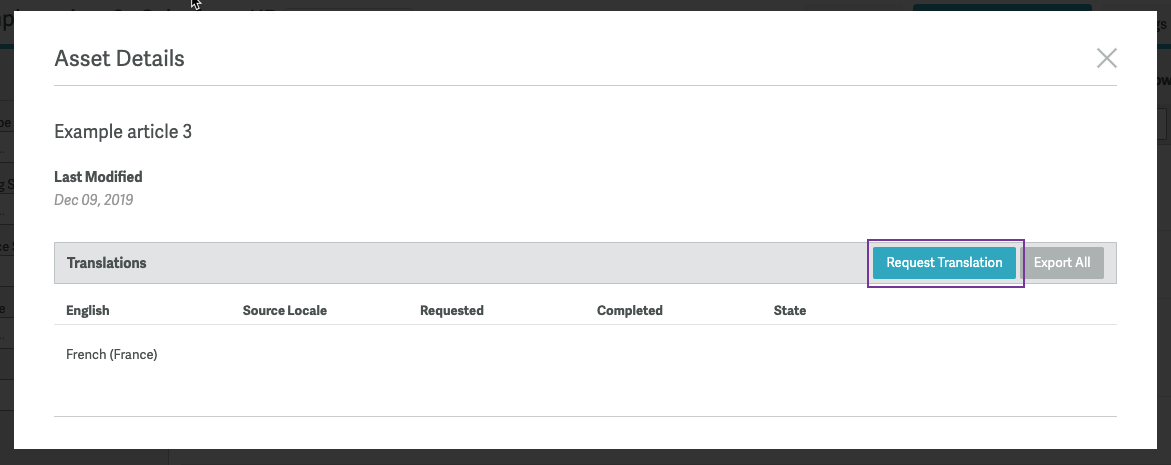Click the Dec 09, 2019 date text
This screenshot has width=1171, height=465.
pos(93,200)
